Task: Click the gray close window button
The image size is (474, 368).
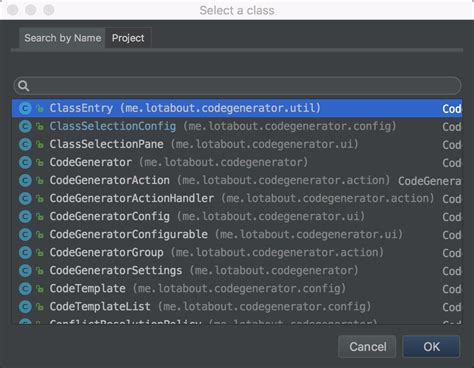Action: pos(13,10)
